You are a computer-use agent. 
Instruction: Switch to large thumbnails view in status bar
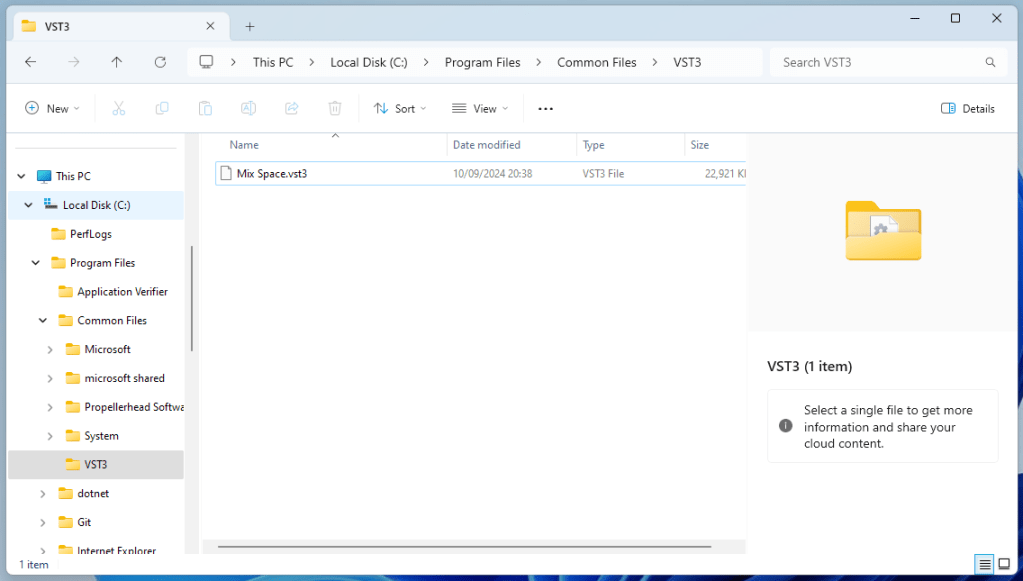point(1004,564)
